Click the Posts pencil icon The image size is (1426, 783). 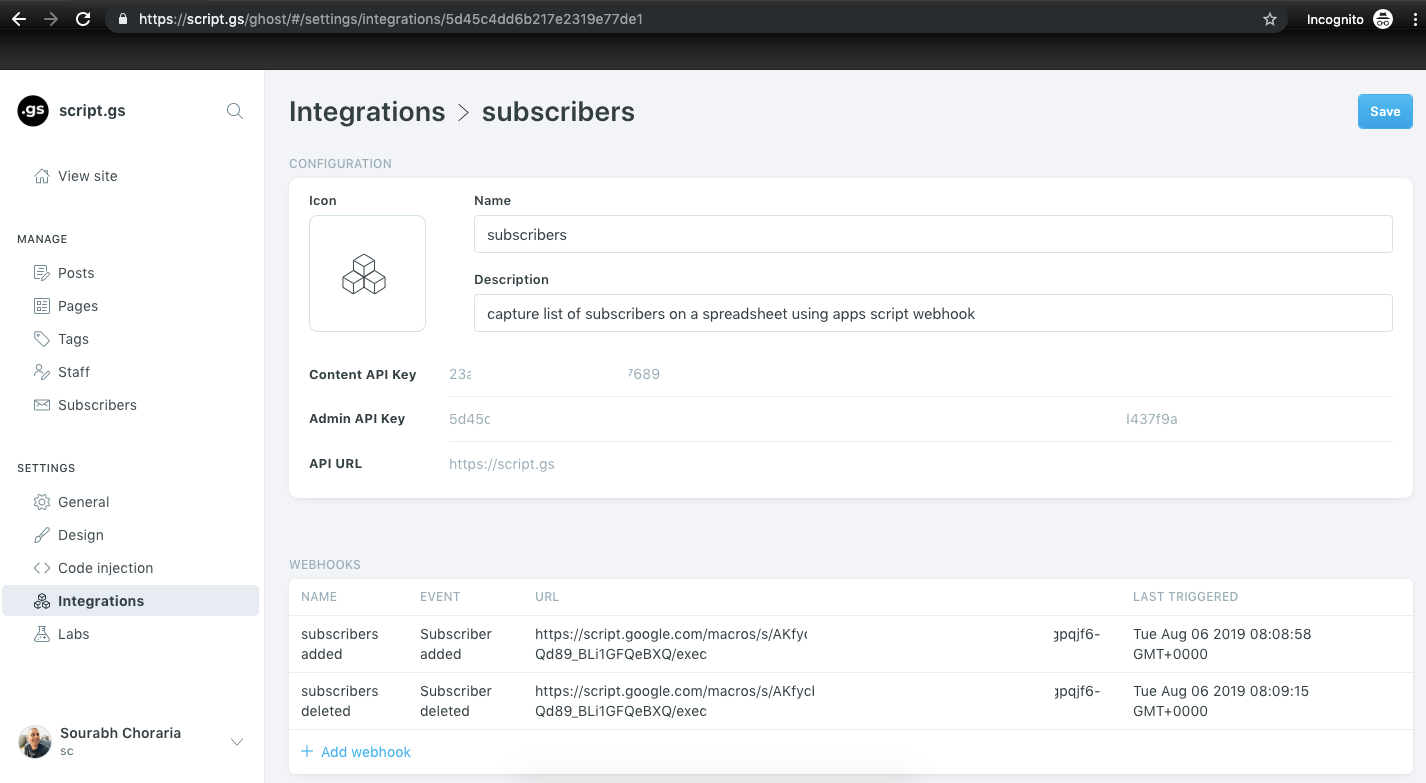click(x=42, y=273)
